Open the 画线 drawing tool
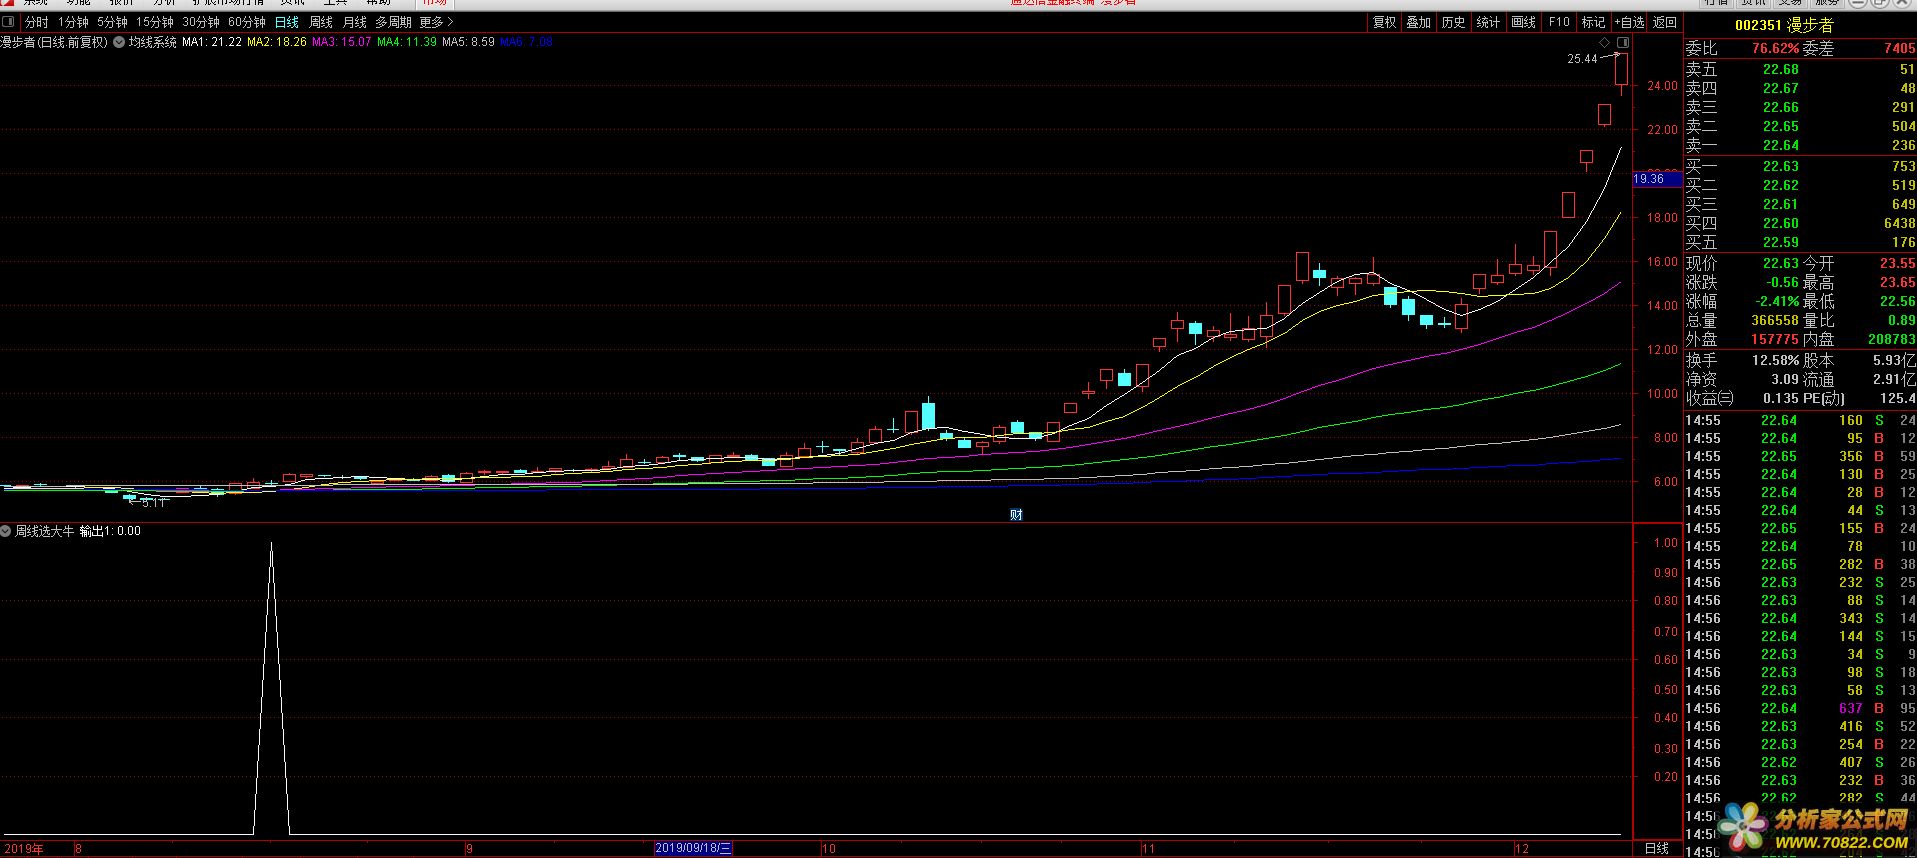This screenshot has width=1917, height=858. pyautogui.click(x=1523, y=22)
